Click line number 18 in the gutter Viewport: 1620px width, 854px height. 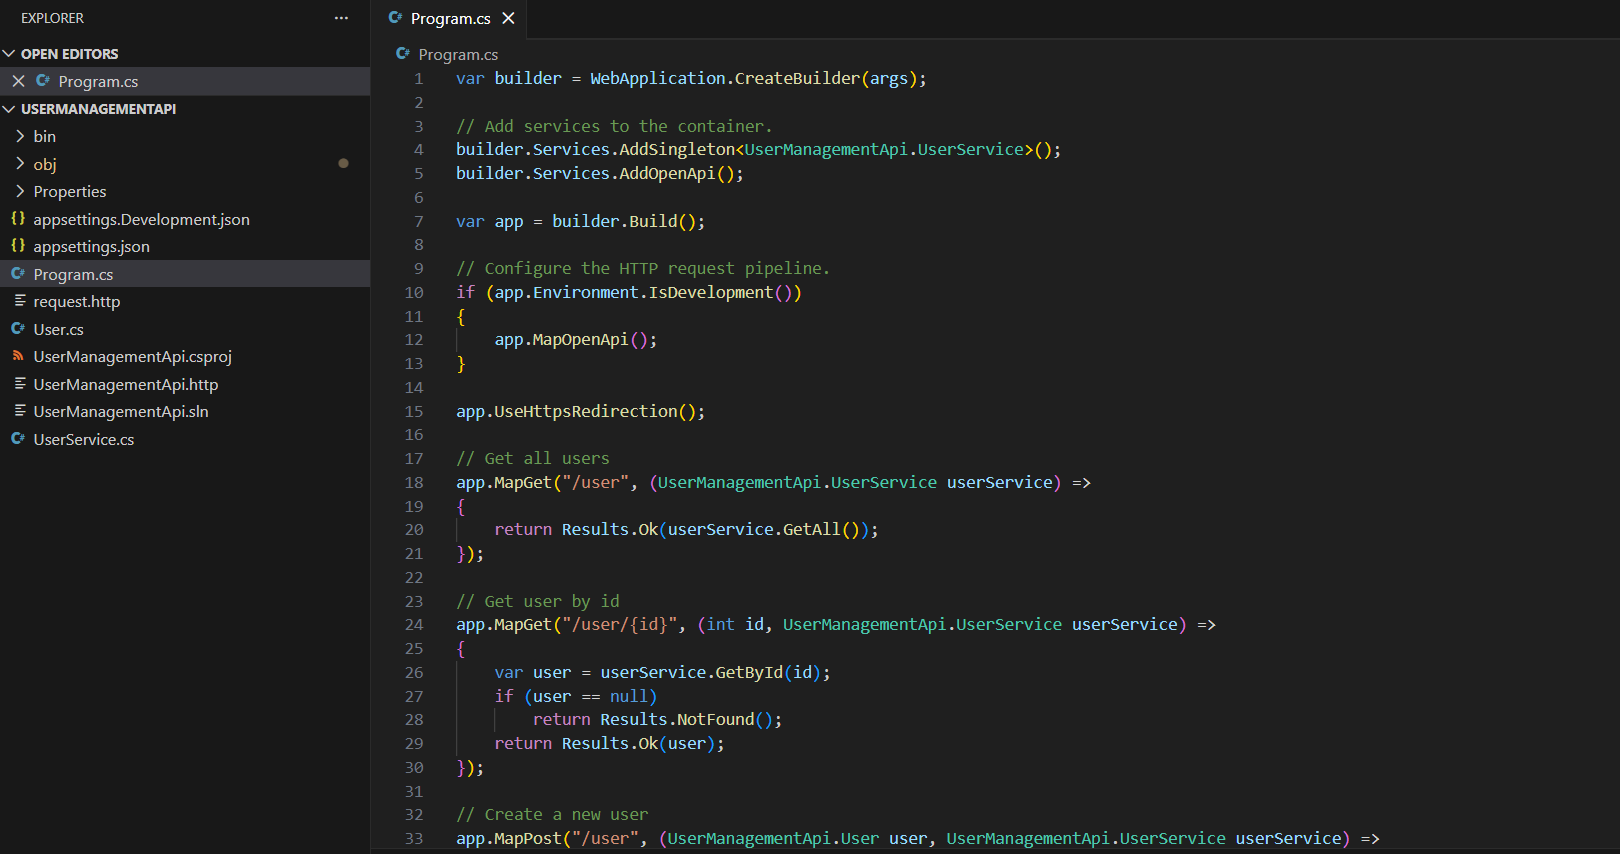pos(414,482)
